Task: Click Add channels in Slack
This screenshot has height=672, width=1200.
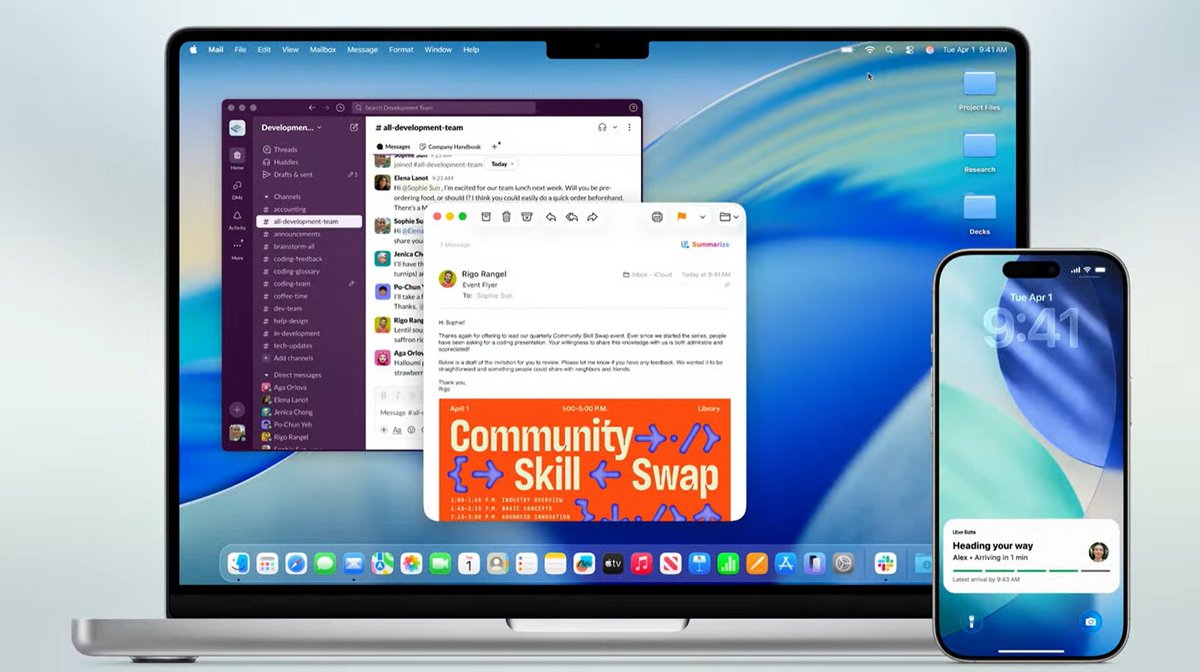Action: pyautogui.click(x=287, y=358)
